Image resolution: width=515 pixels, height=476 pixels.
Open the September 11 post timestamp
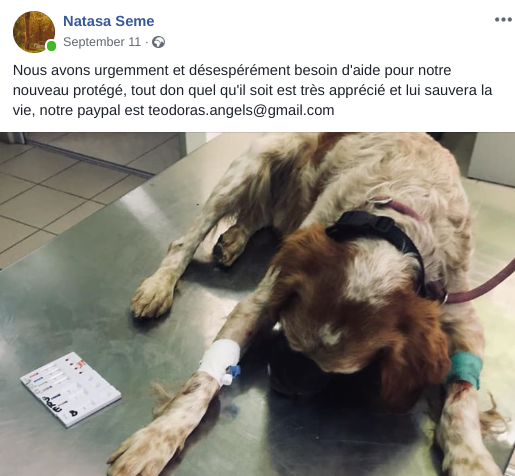click(102, 42)
